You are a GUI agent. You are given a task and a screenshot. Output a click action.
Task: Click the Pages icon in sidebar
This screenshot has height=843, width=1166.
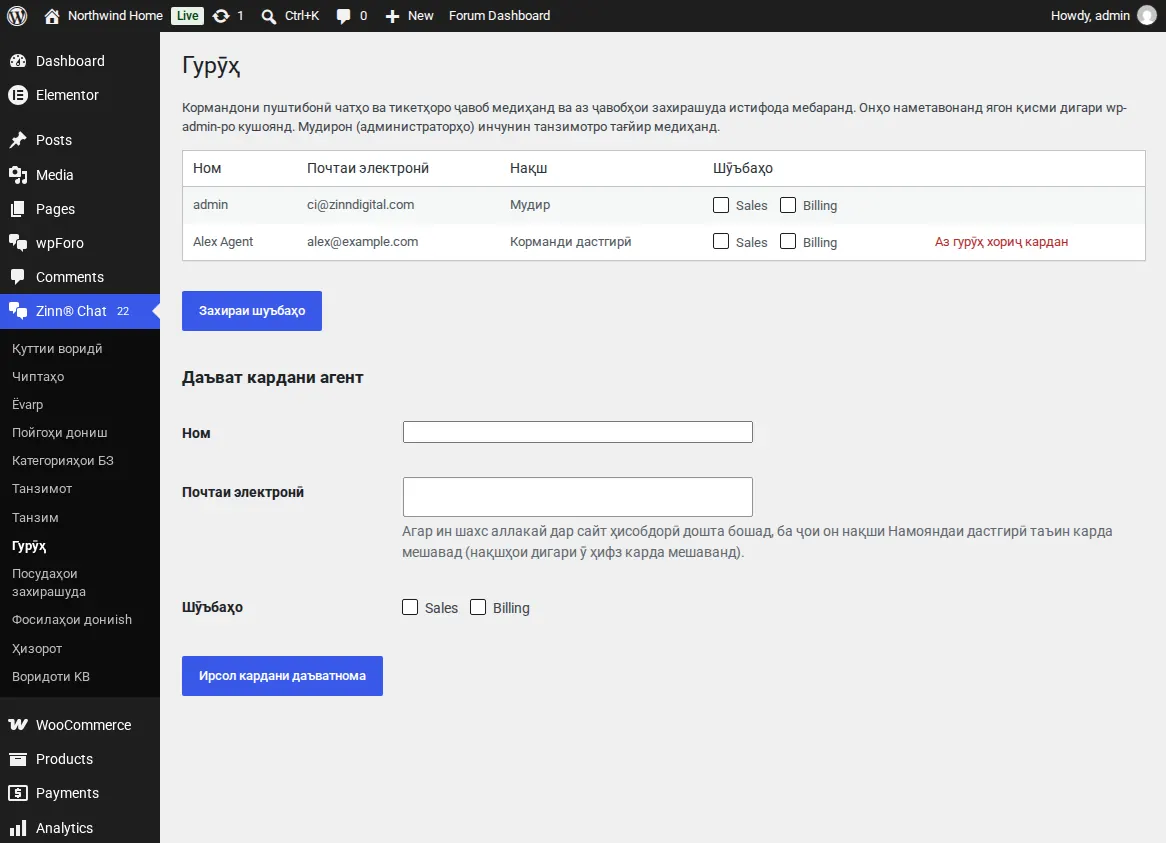(18, 209)
